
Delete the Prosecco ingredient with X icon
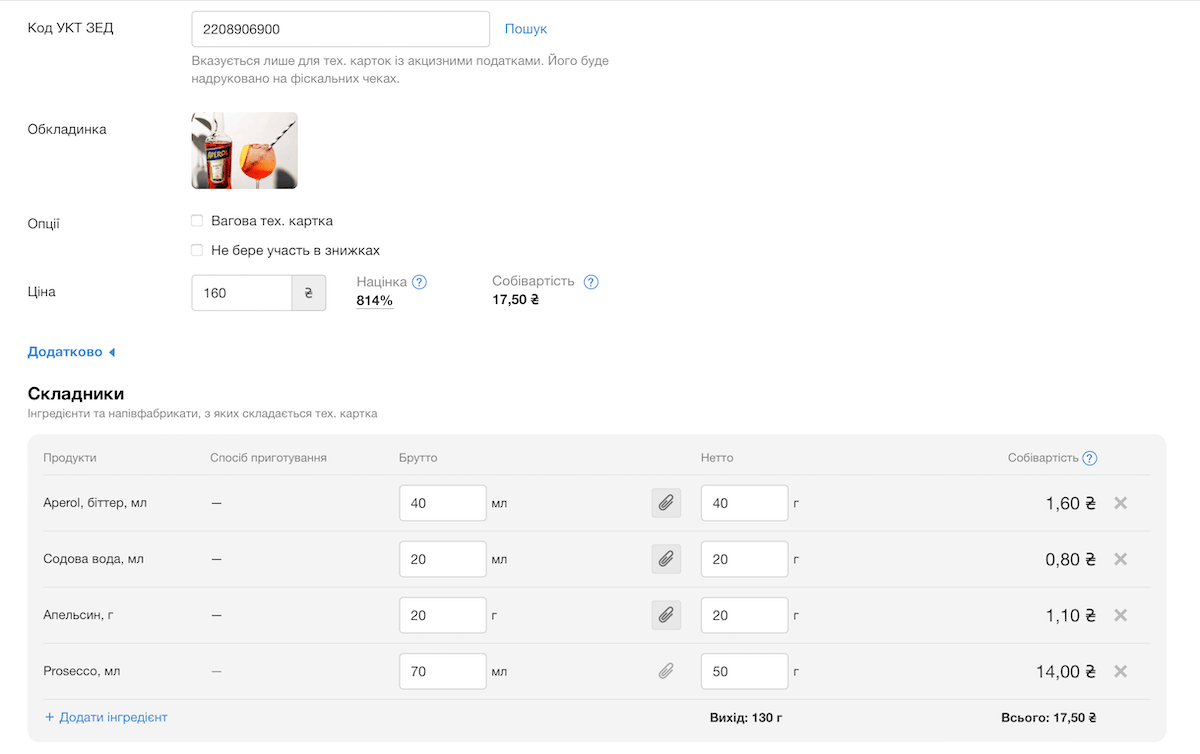[x=1120, y=671]
